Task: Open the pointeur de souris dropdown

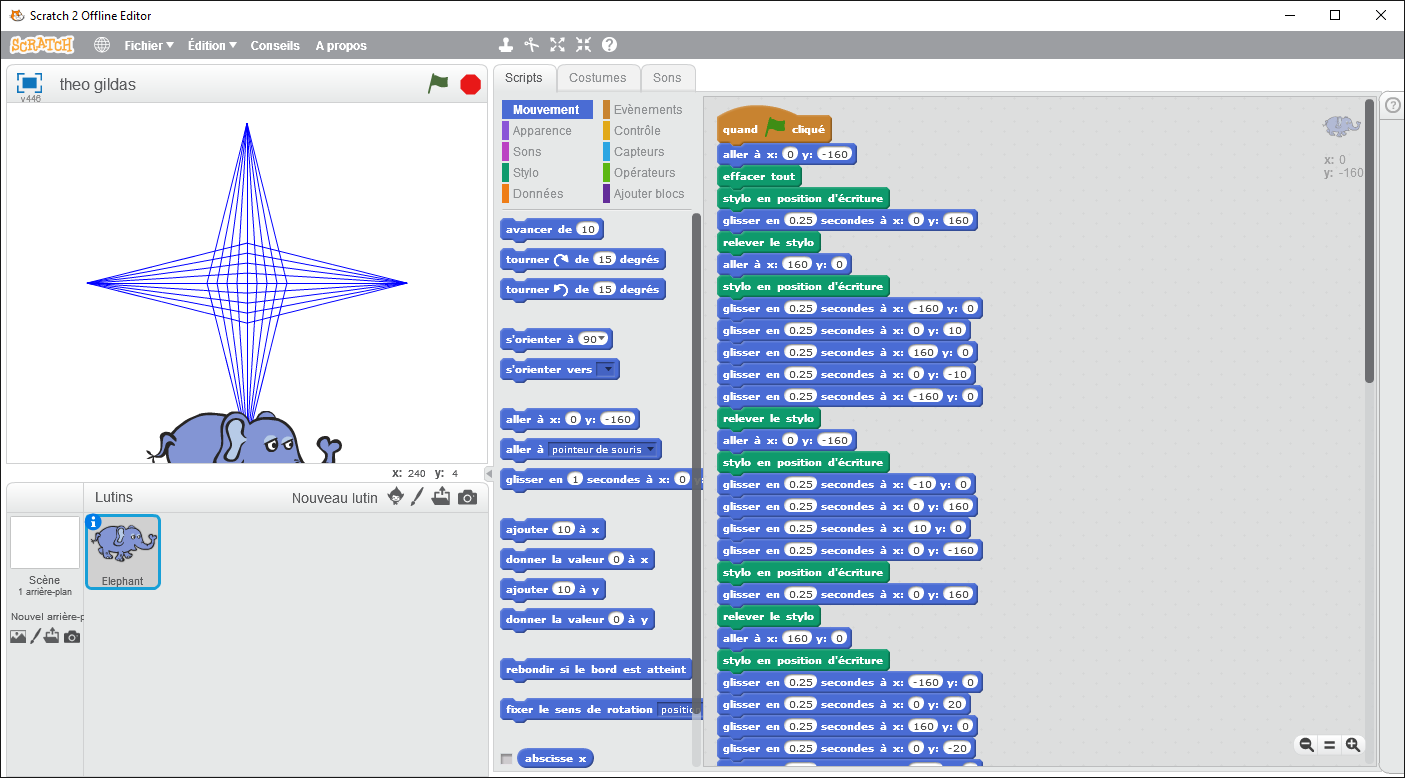Action: (x=650, y=449)
